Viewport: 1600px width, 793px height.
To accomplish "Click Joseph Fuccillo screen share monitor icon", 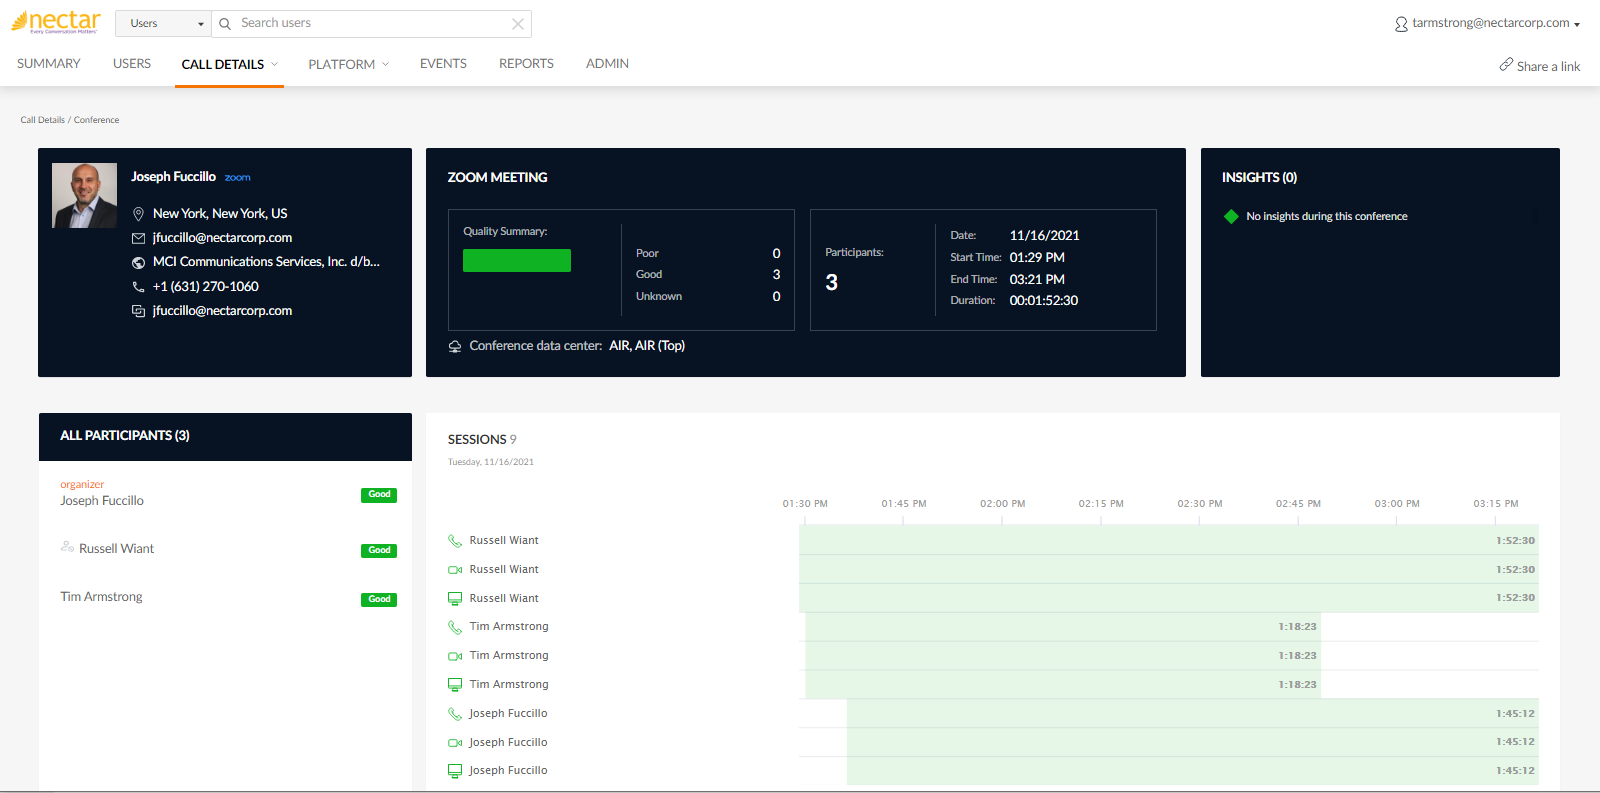I will (455, 771).
